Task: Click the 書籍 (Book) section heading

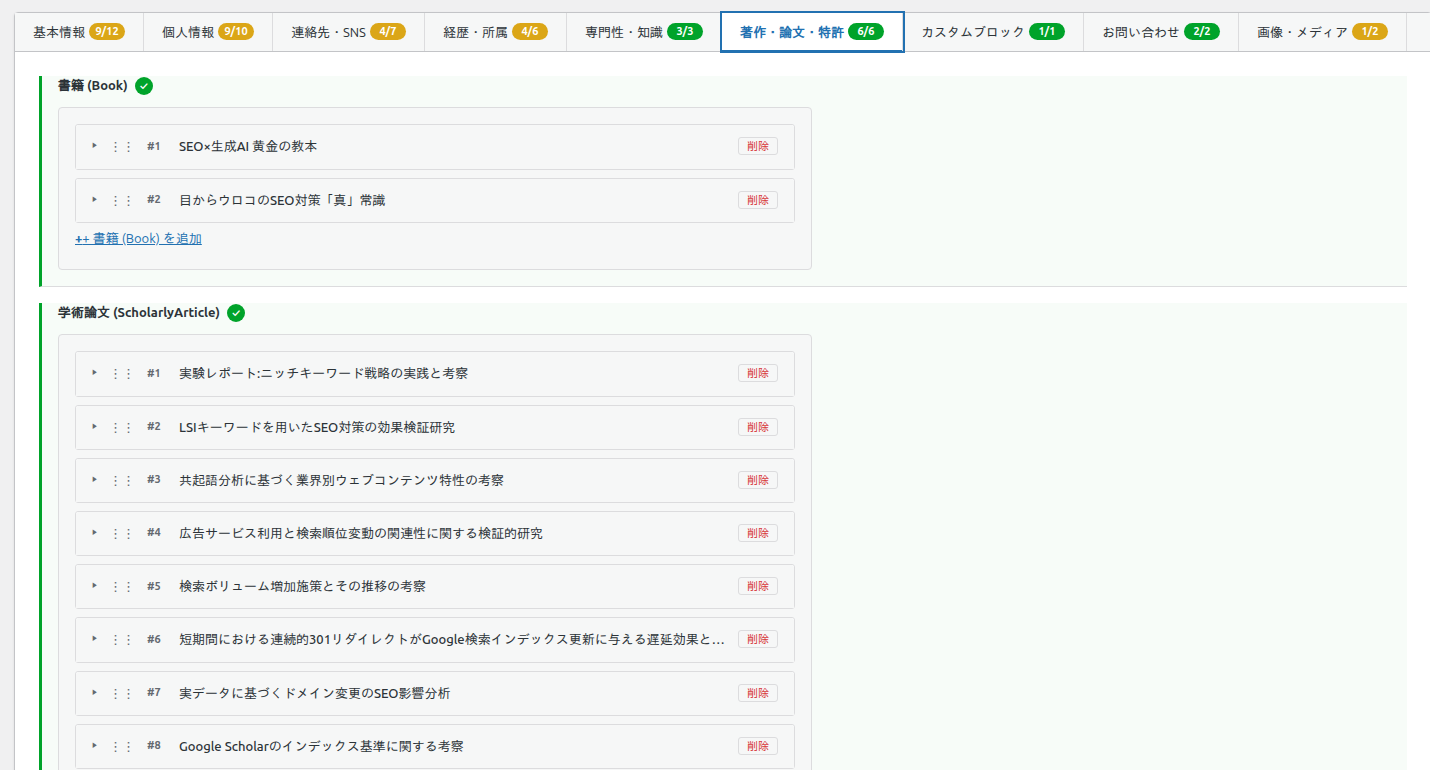Action: [93, 86]
